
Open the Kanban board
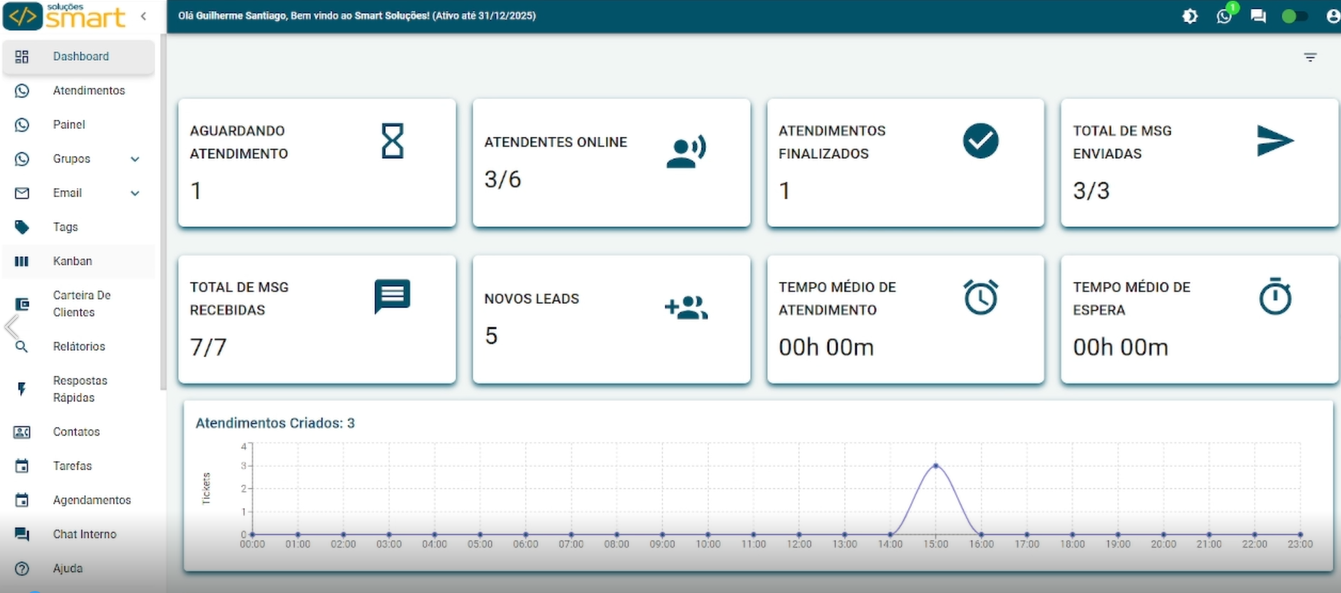coord(78,261)
